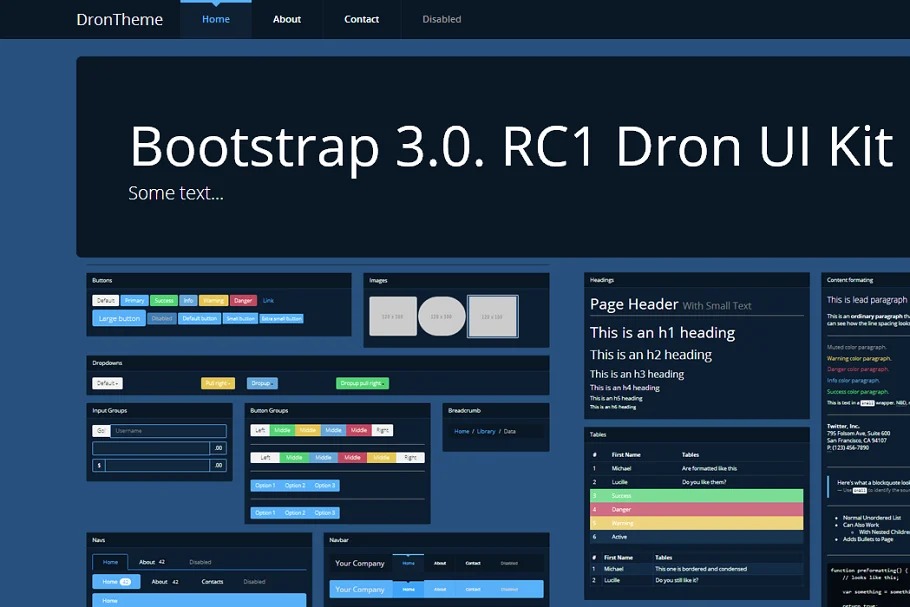Click the rounded-corner placeholder image thumbnail

pyautogui.click(x=392, y=316)
